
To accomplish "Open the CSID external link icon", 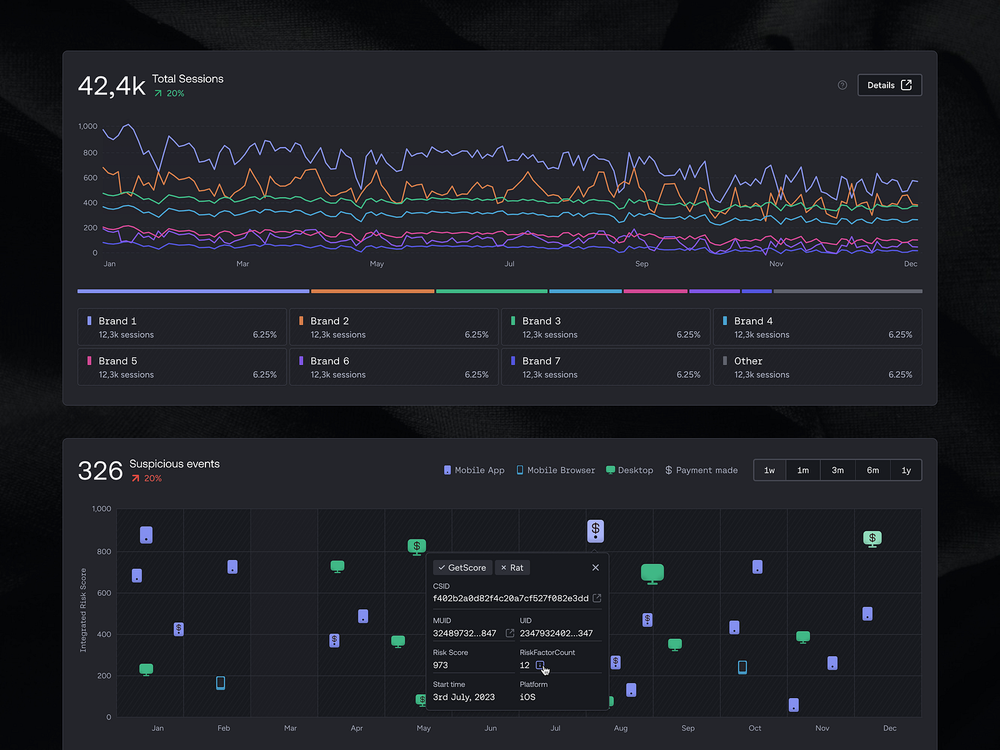I will [597, 598].
